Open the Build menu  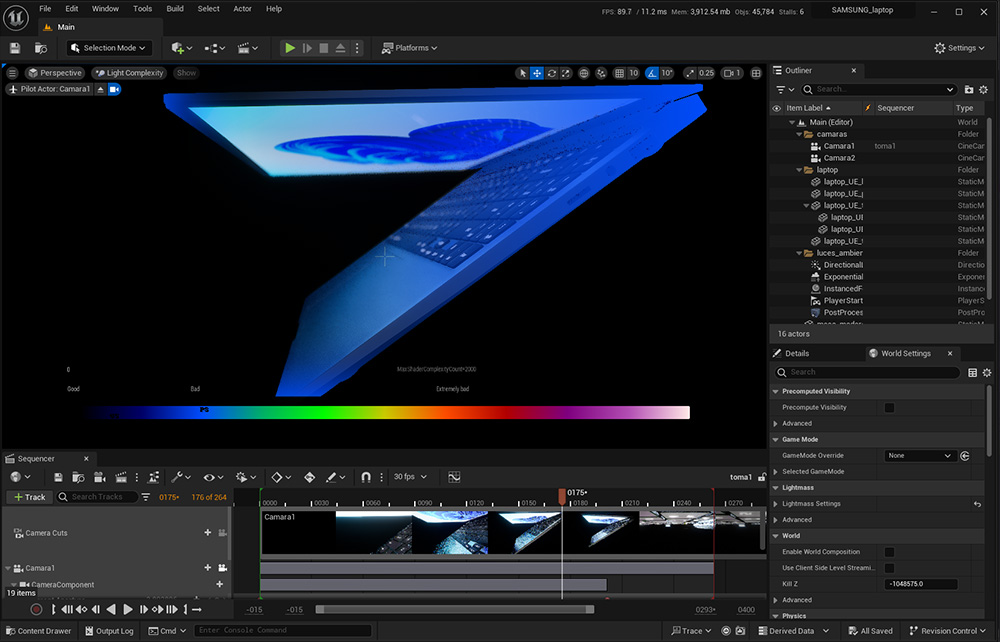[175, 9]
